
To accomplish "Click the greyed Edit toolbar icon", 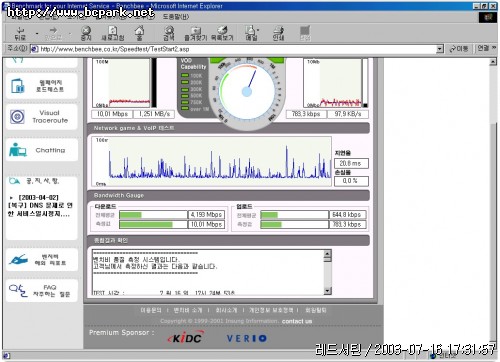I will point(305,33).
